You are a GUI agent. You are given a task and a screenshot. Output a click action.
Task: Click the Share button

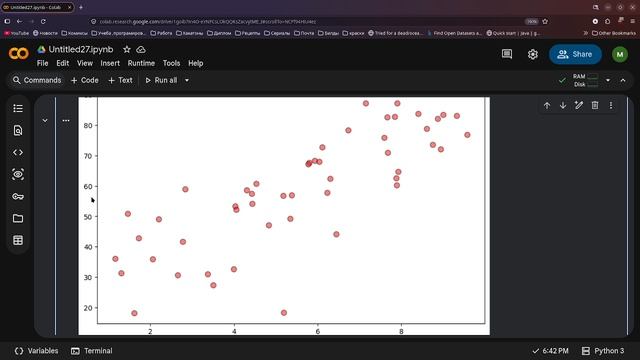(575, 54)
